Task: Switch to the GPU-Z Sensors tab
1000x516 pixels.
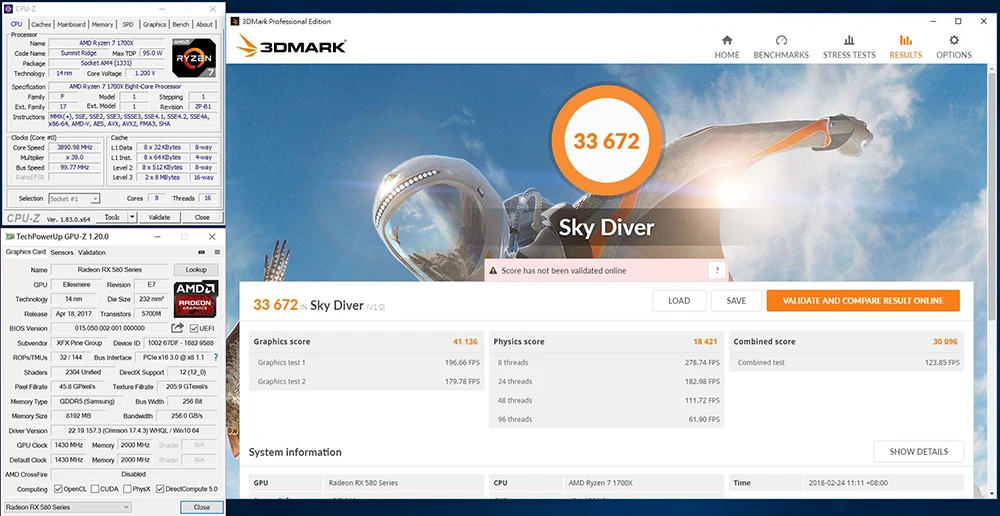Action: (x=62, y=253)
